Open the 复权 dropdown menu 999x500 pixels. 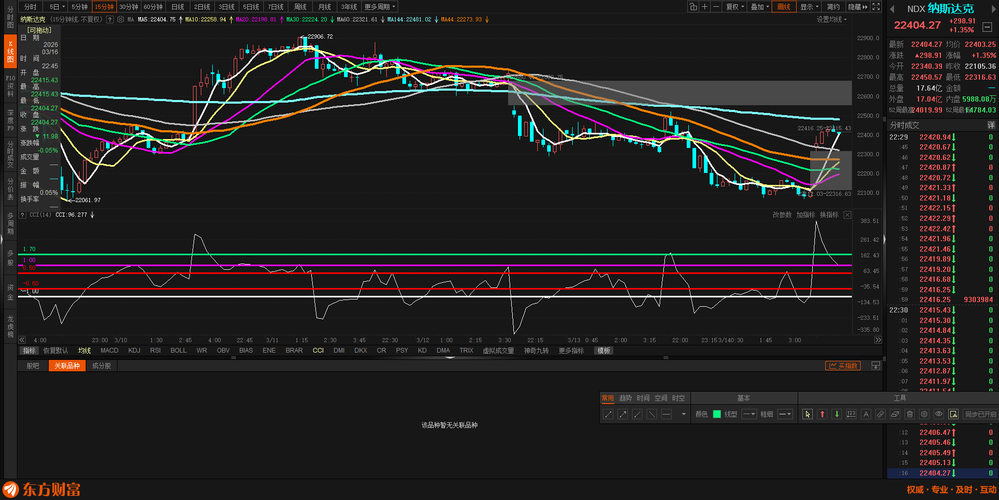point(734,6)
